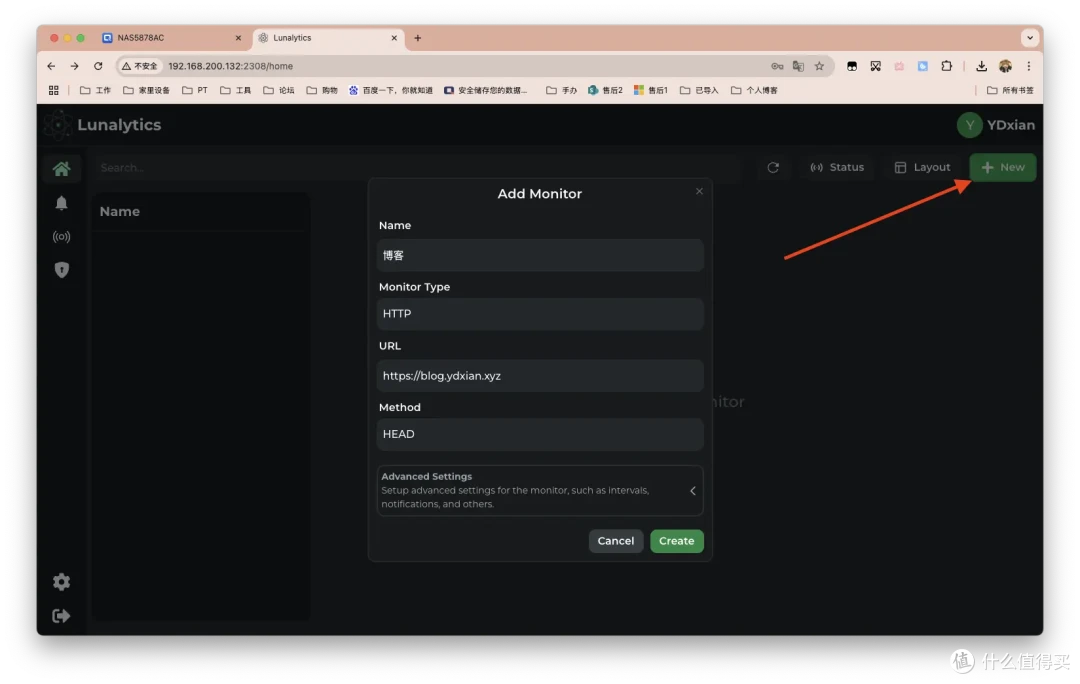Screen dimensions: 1080x684
Task: Open the black mask extension icon
Action: click(852, 66)
